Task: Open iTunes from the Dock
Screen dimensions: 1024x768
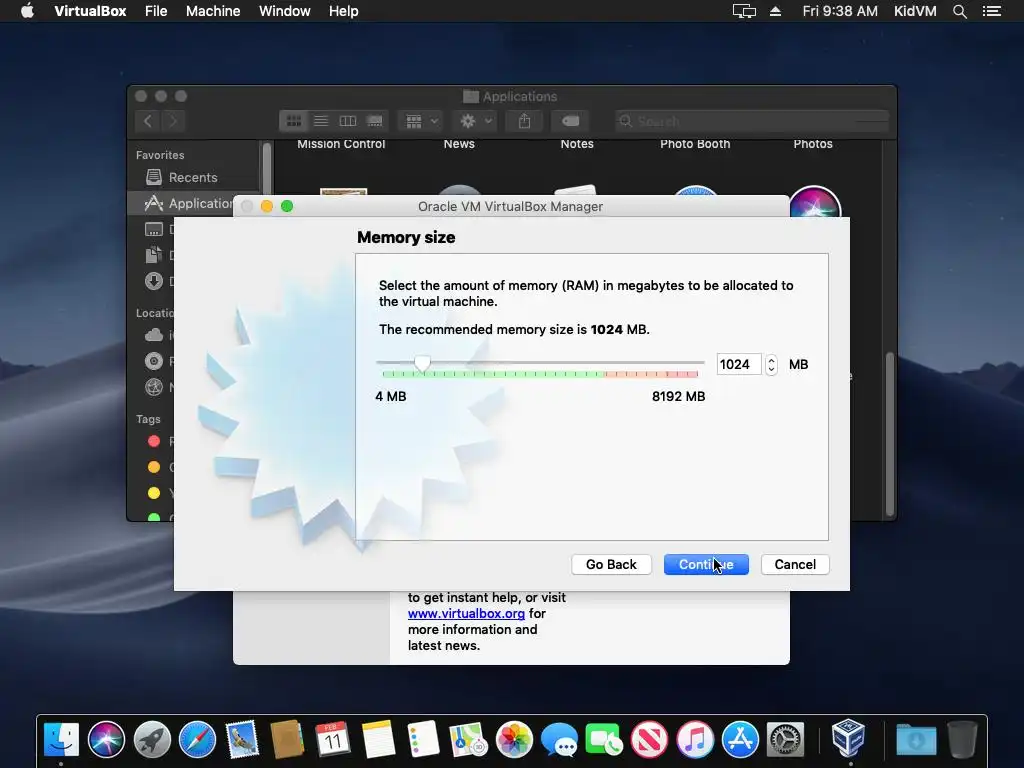Action: [695, 740]
